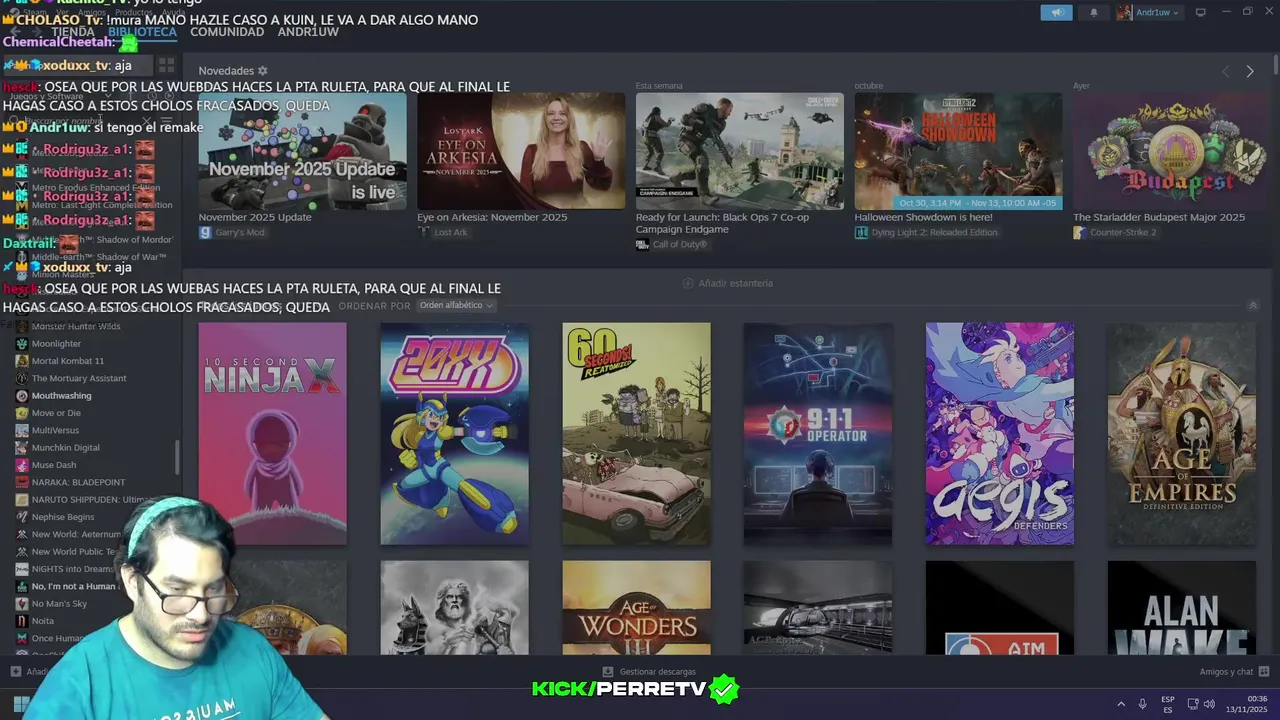Screen dimensions: 1280x720
Task: Open Halloween Showdown news thumbnail
Action: pos(958,151)
